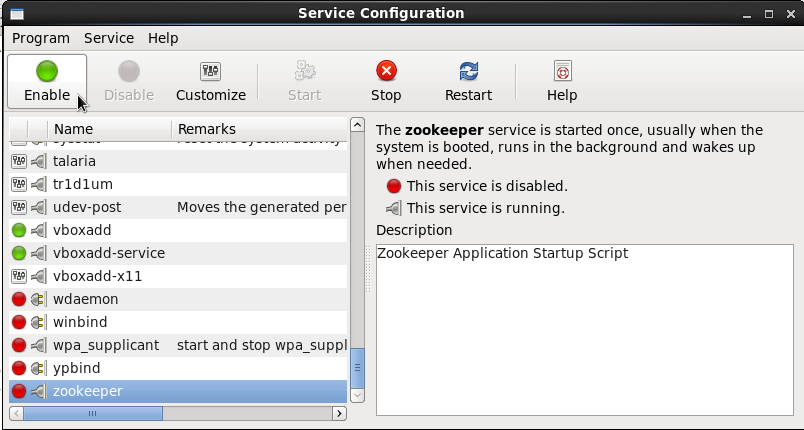Open the Service menu

point(109,38)
